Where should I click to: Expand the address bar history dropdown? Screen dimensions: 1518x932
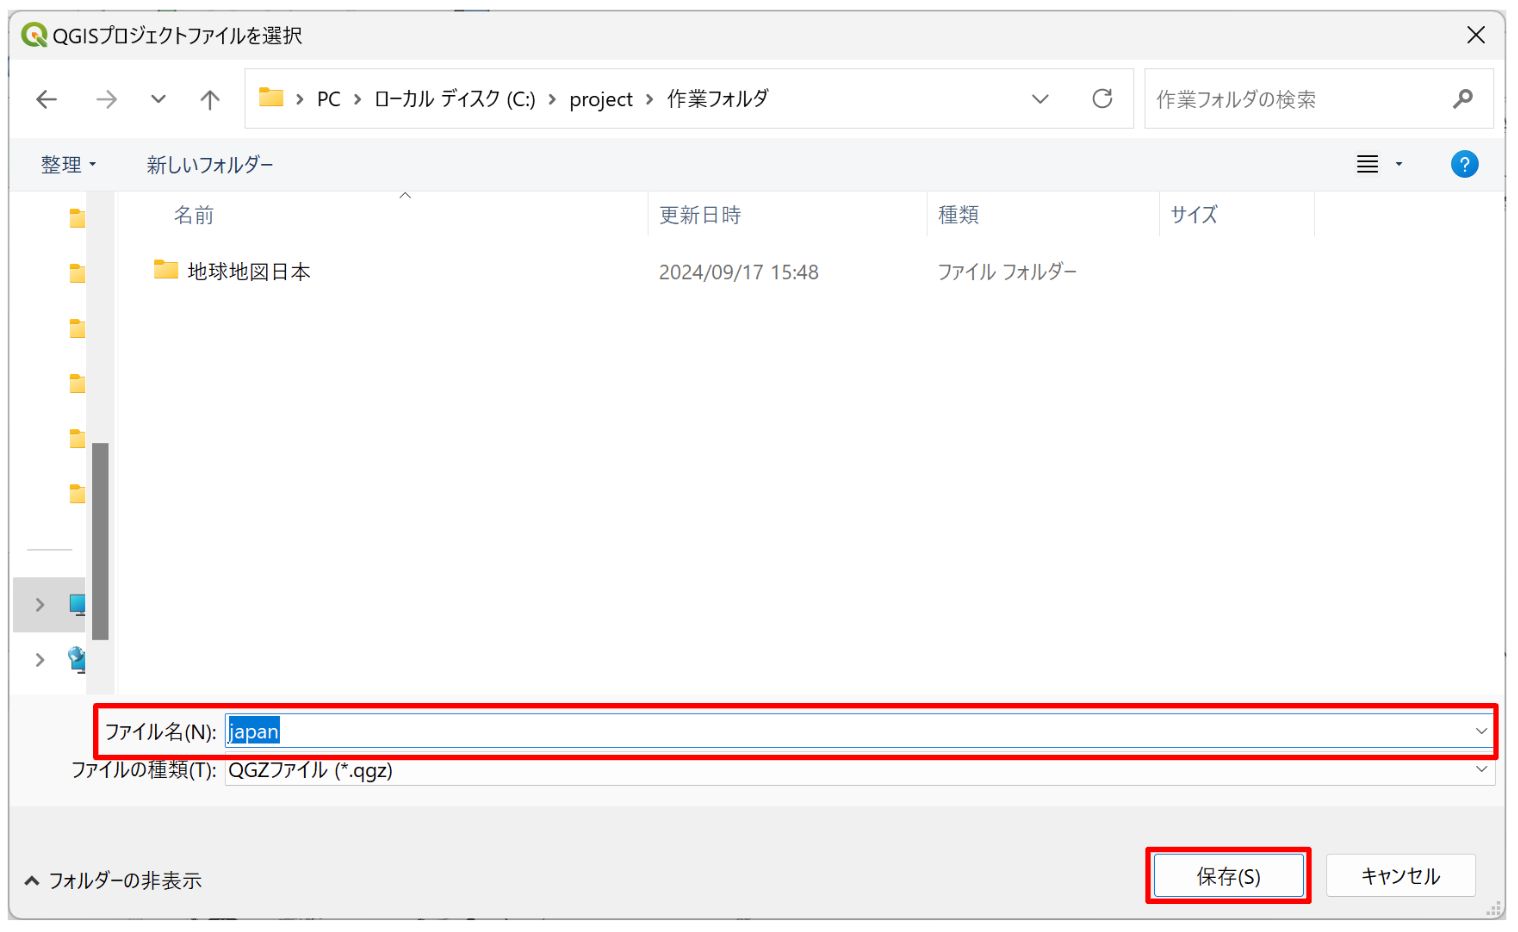1040,99
